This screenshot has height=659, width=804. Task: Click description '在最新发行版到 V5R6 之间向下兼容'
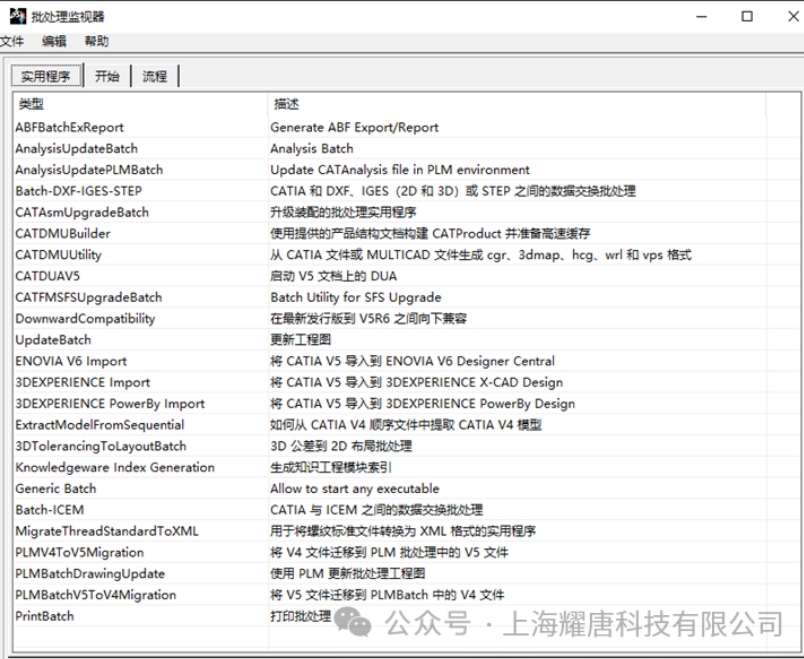pos(369,319)
